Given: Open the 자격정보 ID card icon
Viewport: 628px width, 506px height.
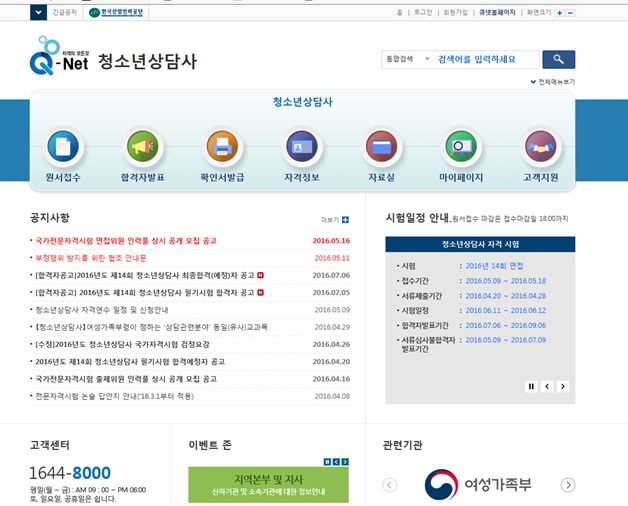Looking at the screenshot, I should 302,146.
